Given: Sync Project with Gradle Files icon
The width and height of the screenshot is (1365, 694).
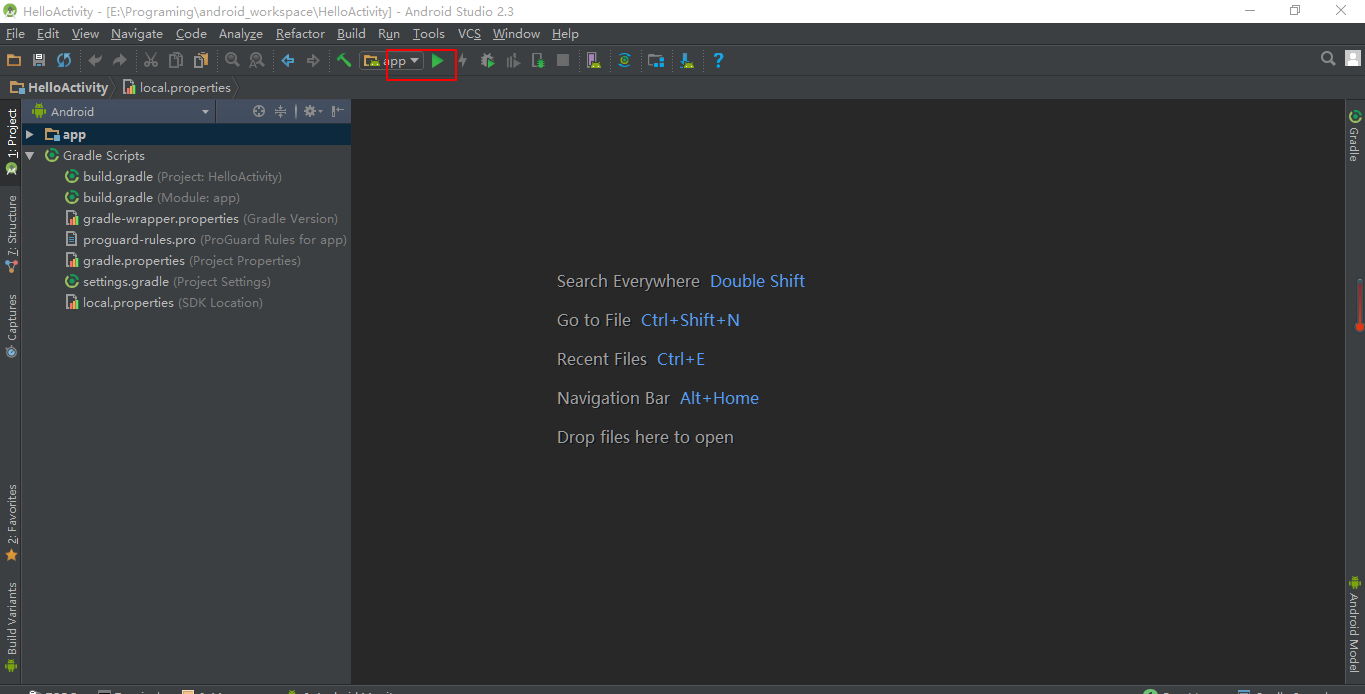Looking at the screenshot, I should click(625, 61).
